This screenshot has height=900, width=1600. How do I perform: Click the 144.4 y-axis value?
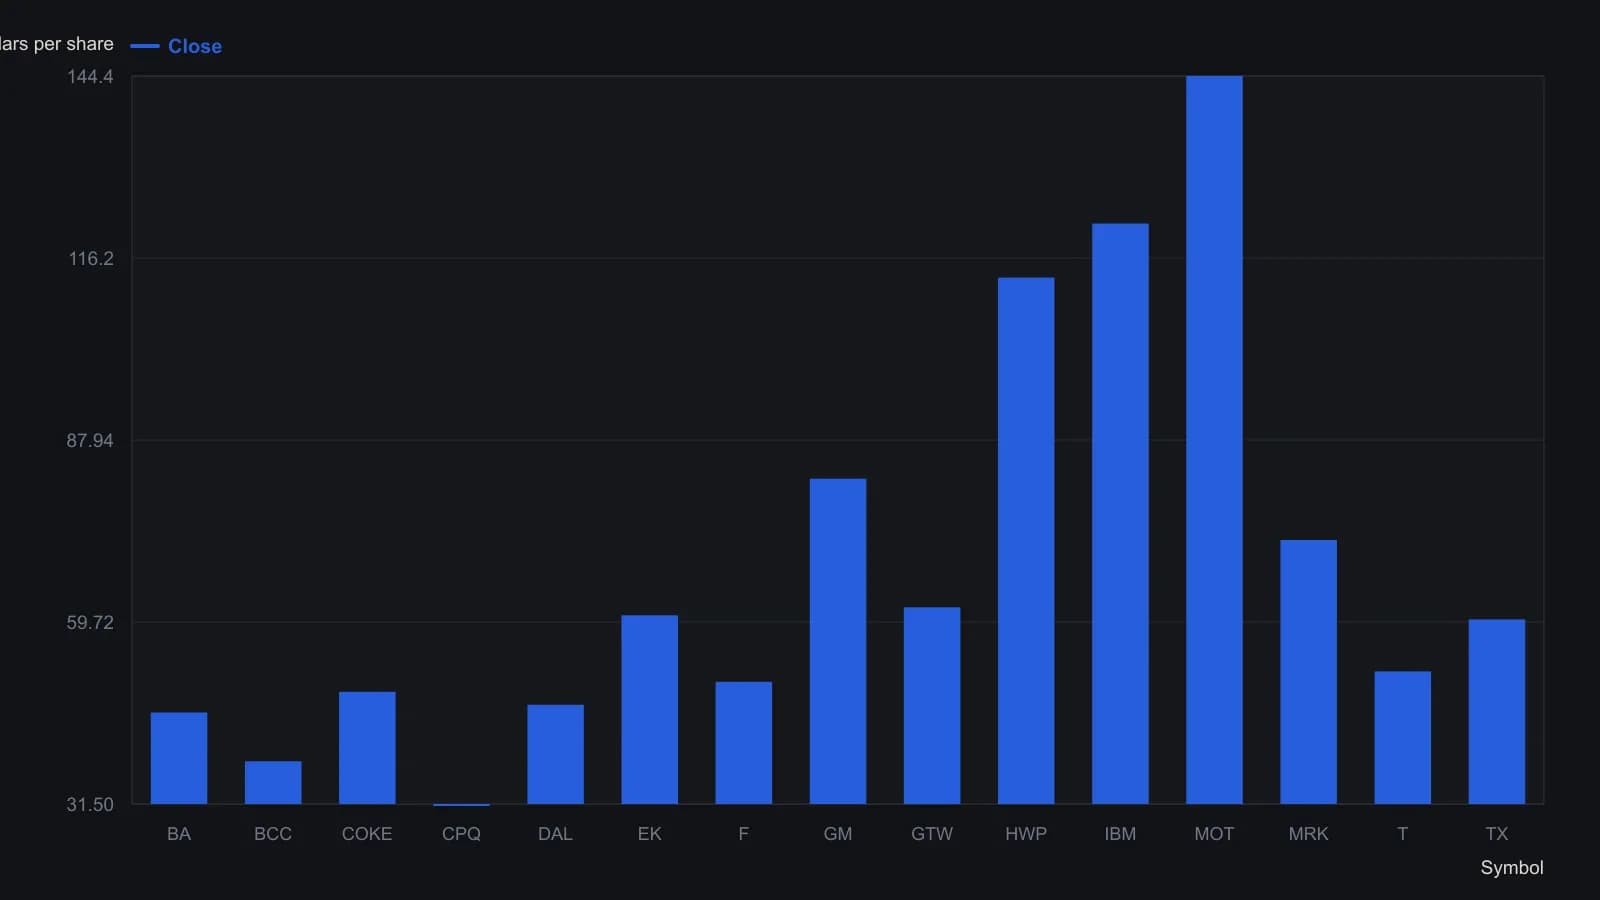(90, 77)
